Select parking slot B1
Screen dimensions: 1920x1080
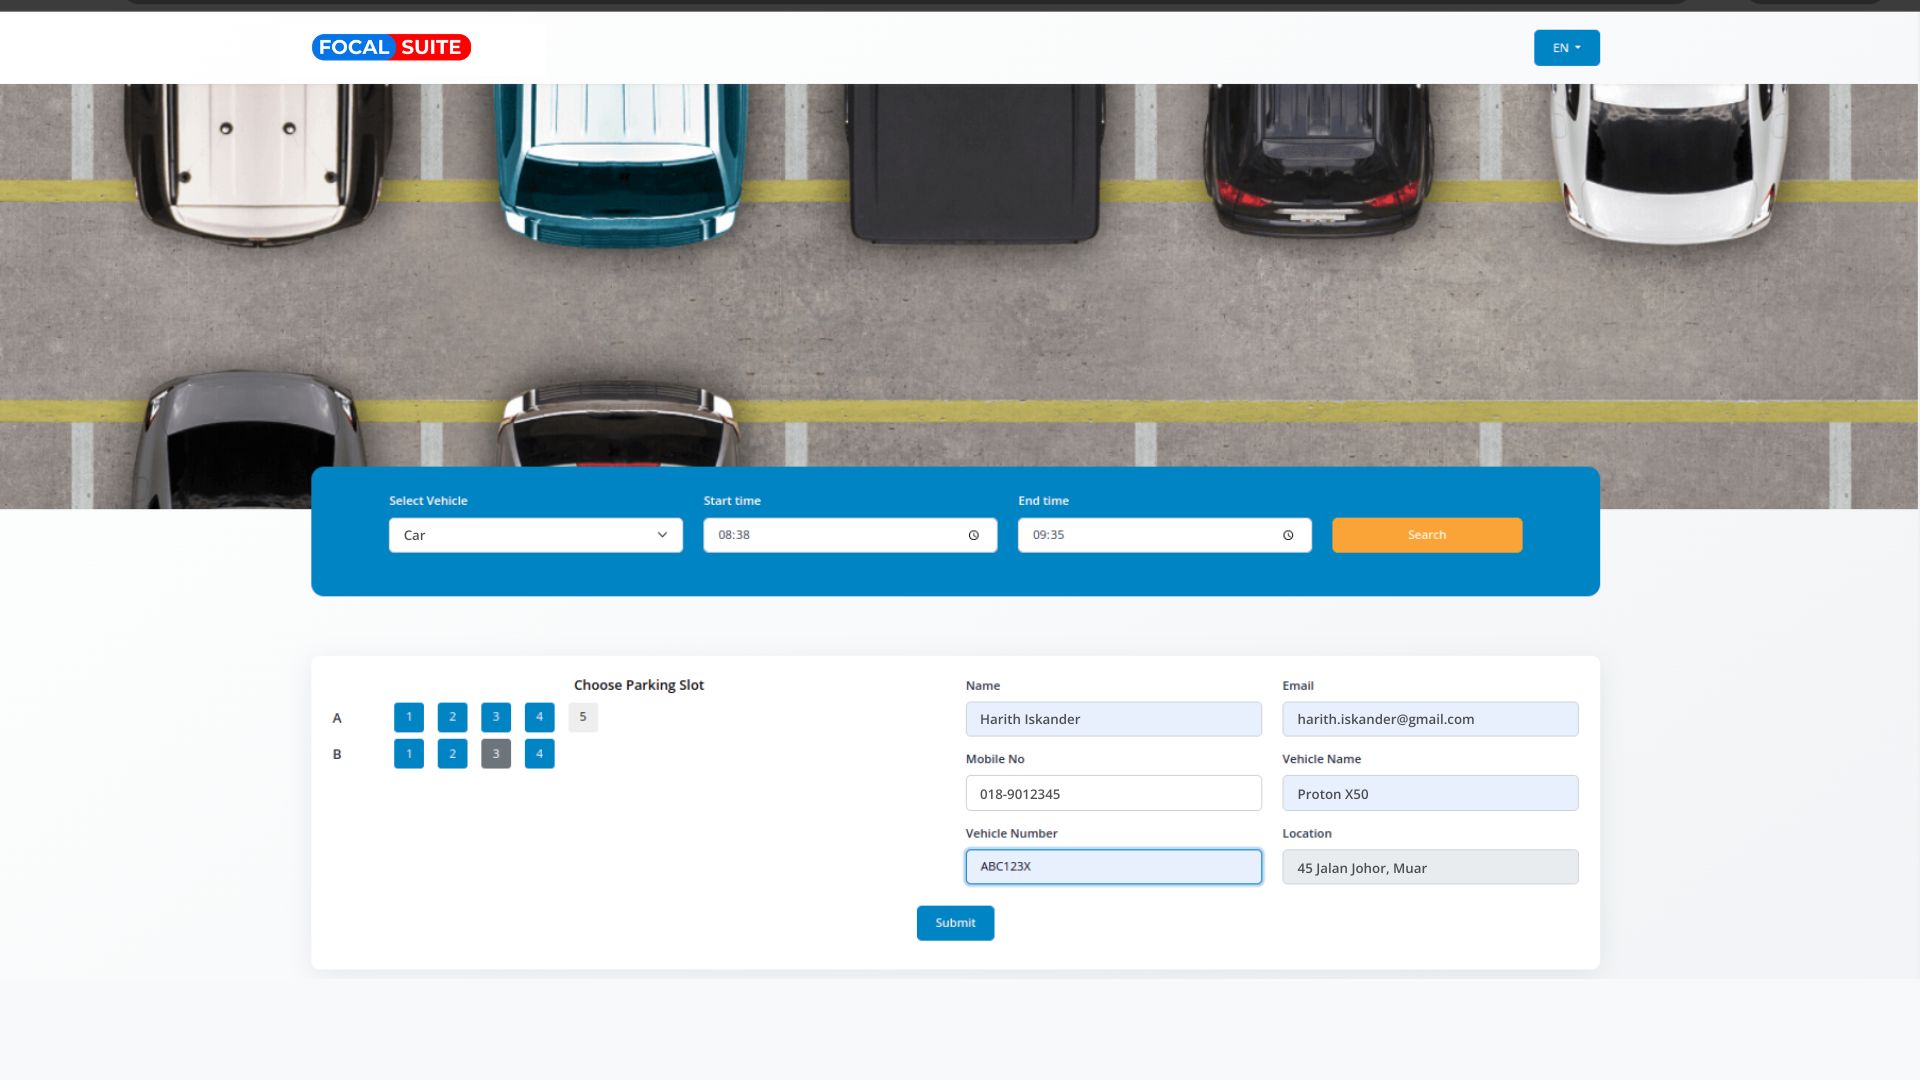click(409, 754)
